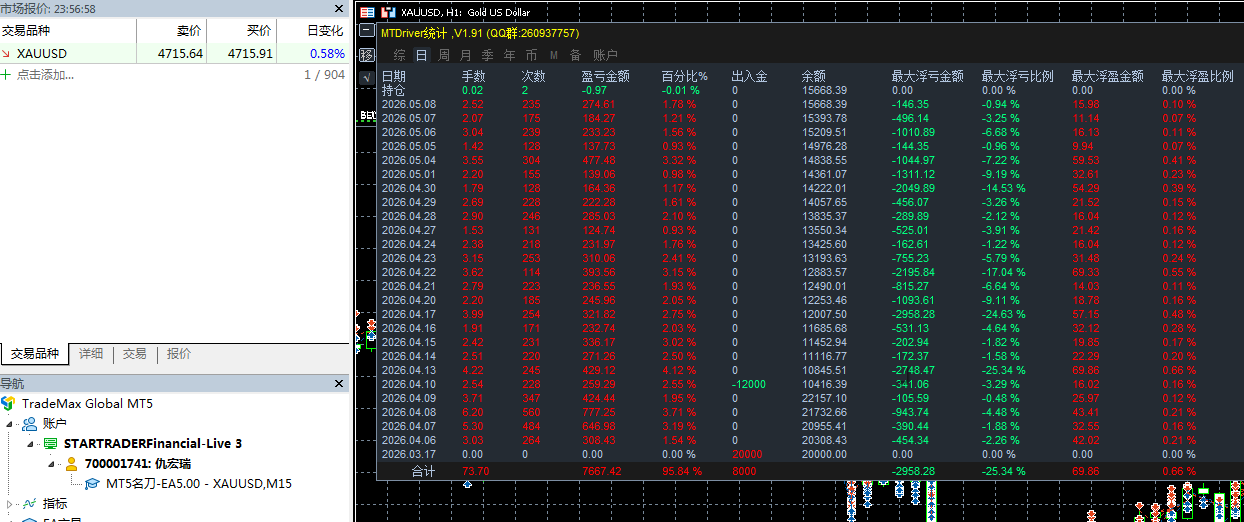
Task: Click the 移 move button left of panel
Action: click(367, 55)
